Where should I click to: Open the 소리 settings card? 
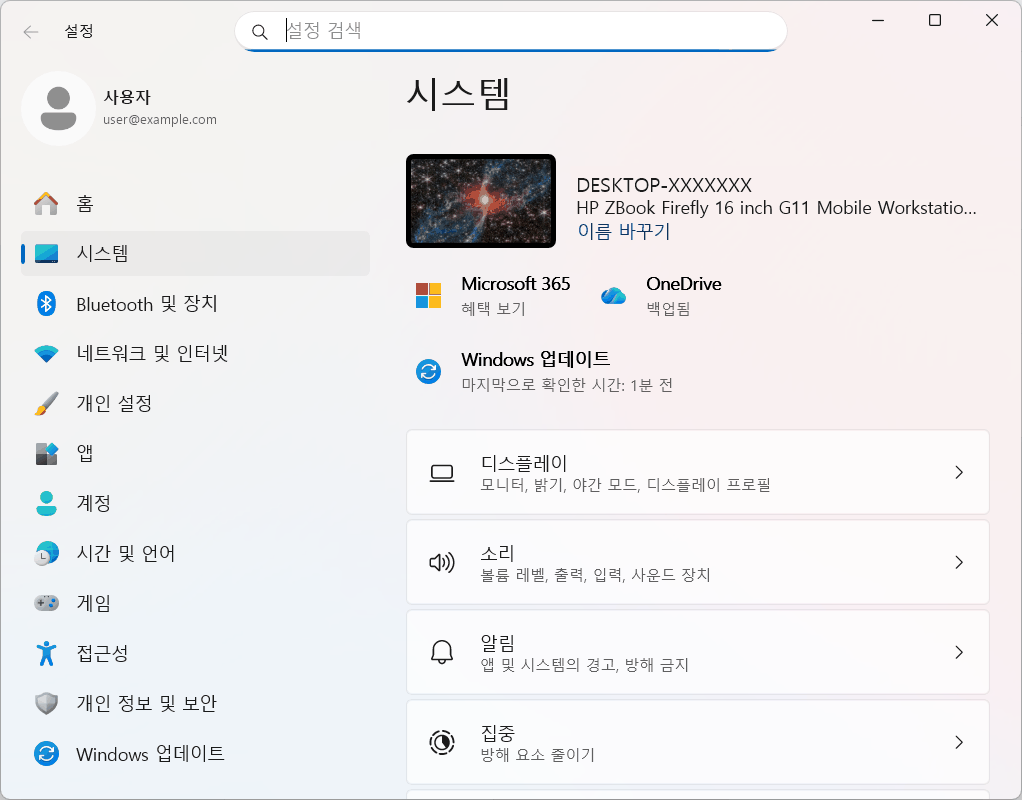[697, 562]
